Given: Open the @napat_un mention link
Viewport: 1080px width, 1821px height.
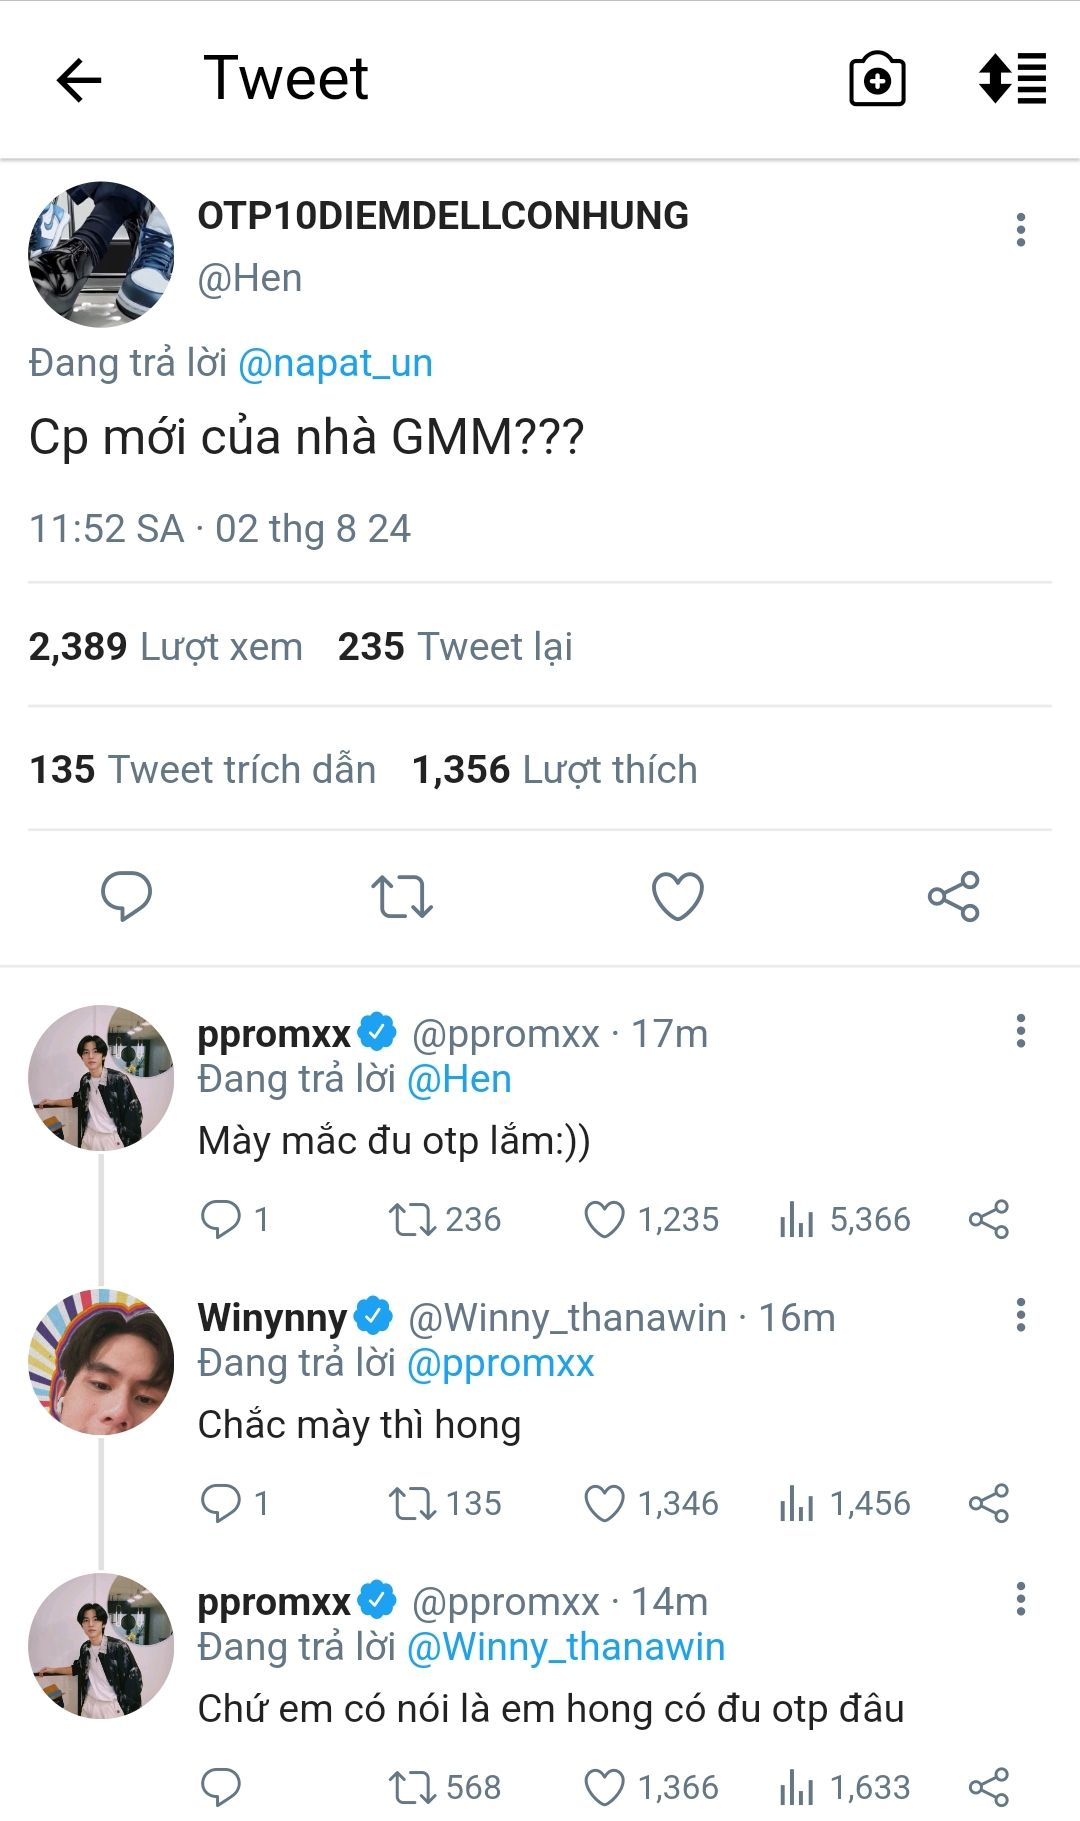Looking at the screenshot, I should pos(335,363).
